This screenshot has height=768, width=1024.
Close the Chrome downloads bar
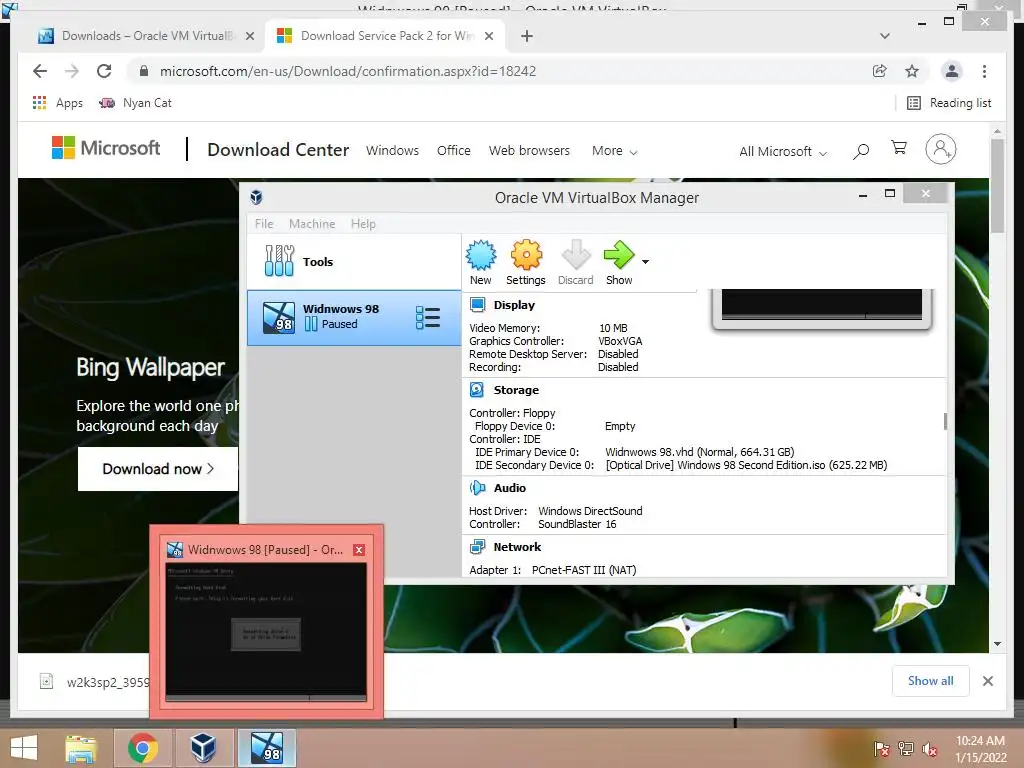[x=988, y=681]
